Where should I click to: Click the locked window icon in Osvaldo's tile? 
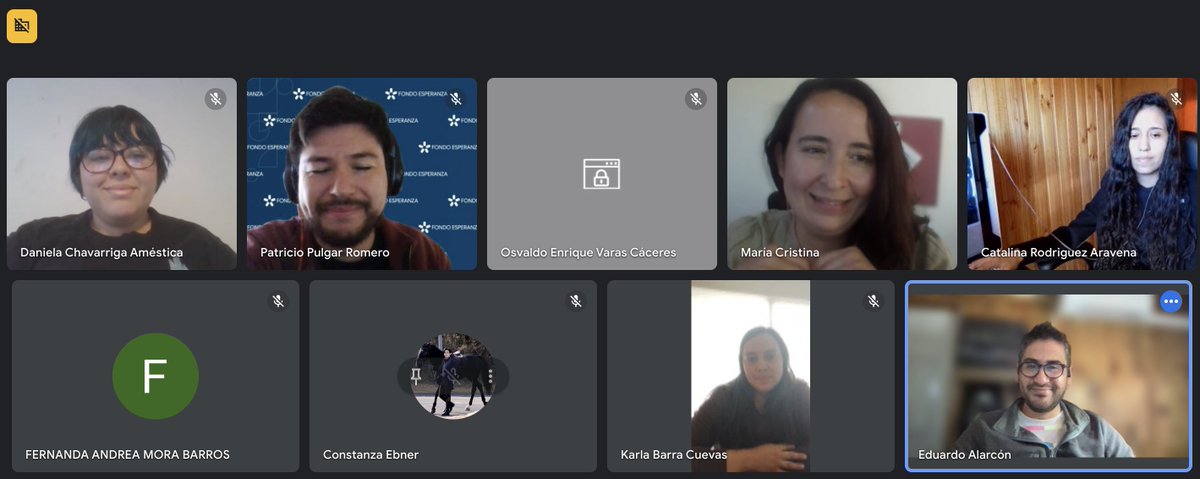click(602, 174)
